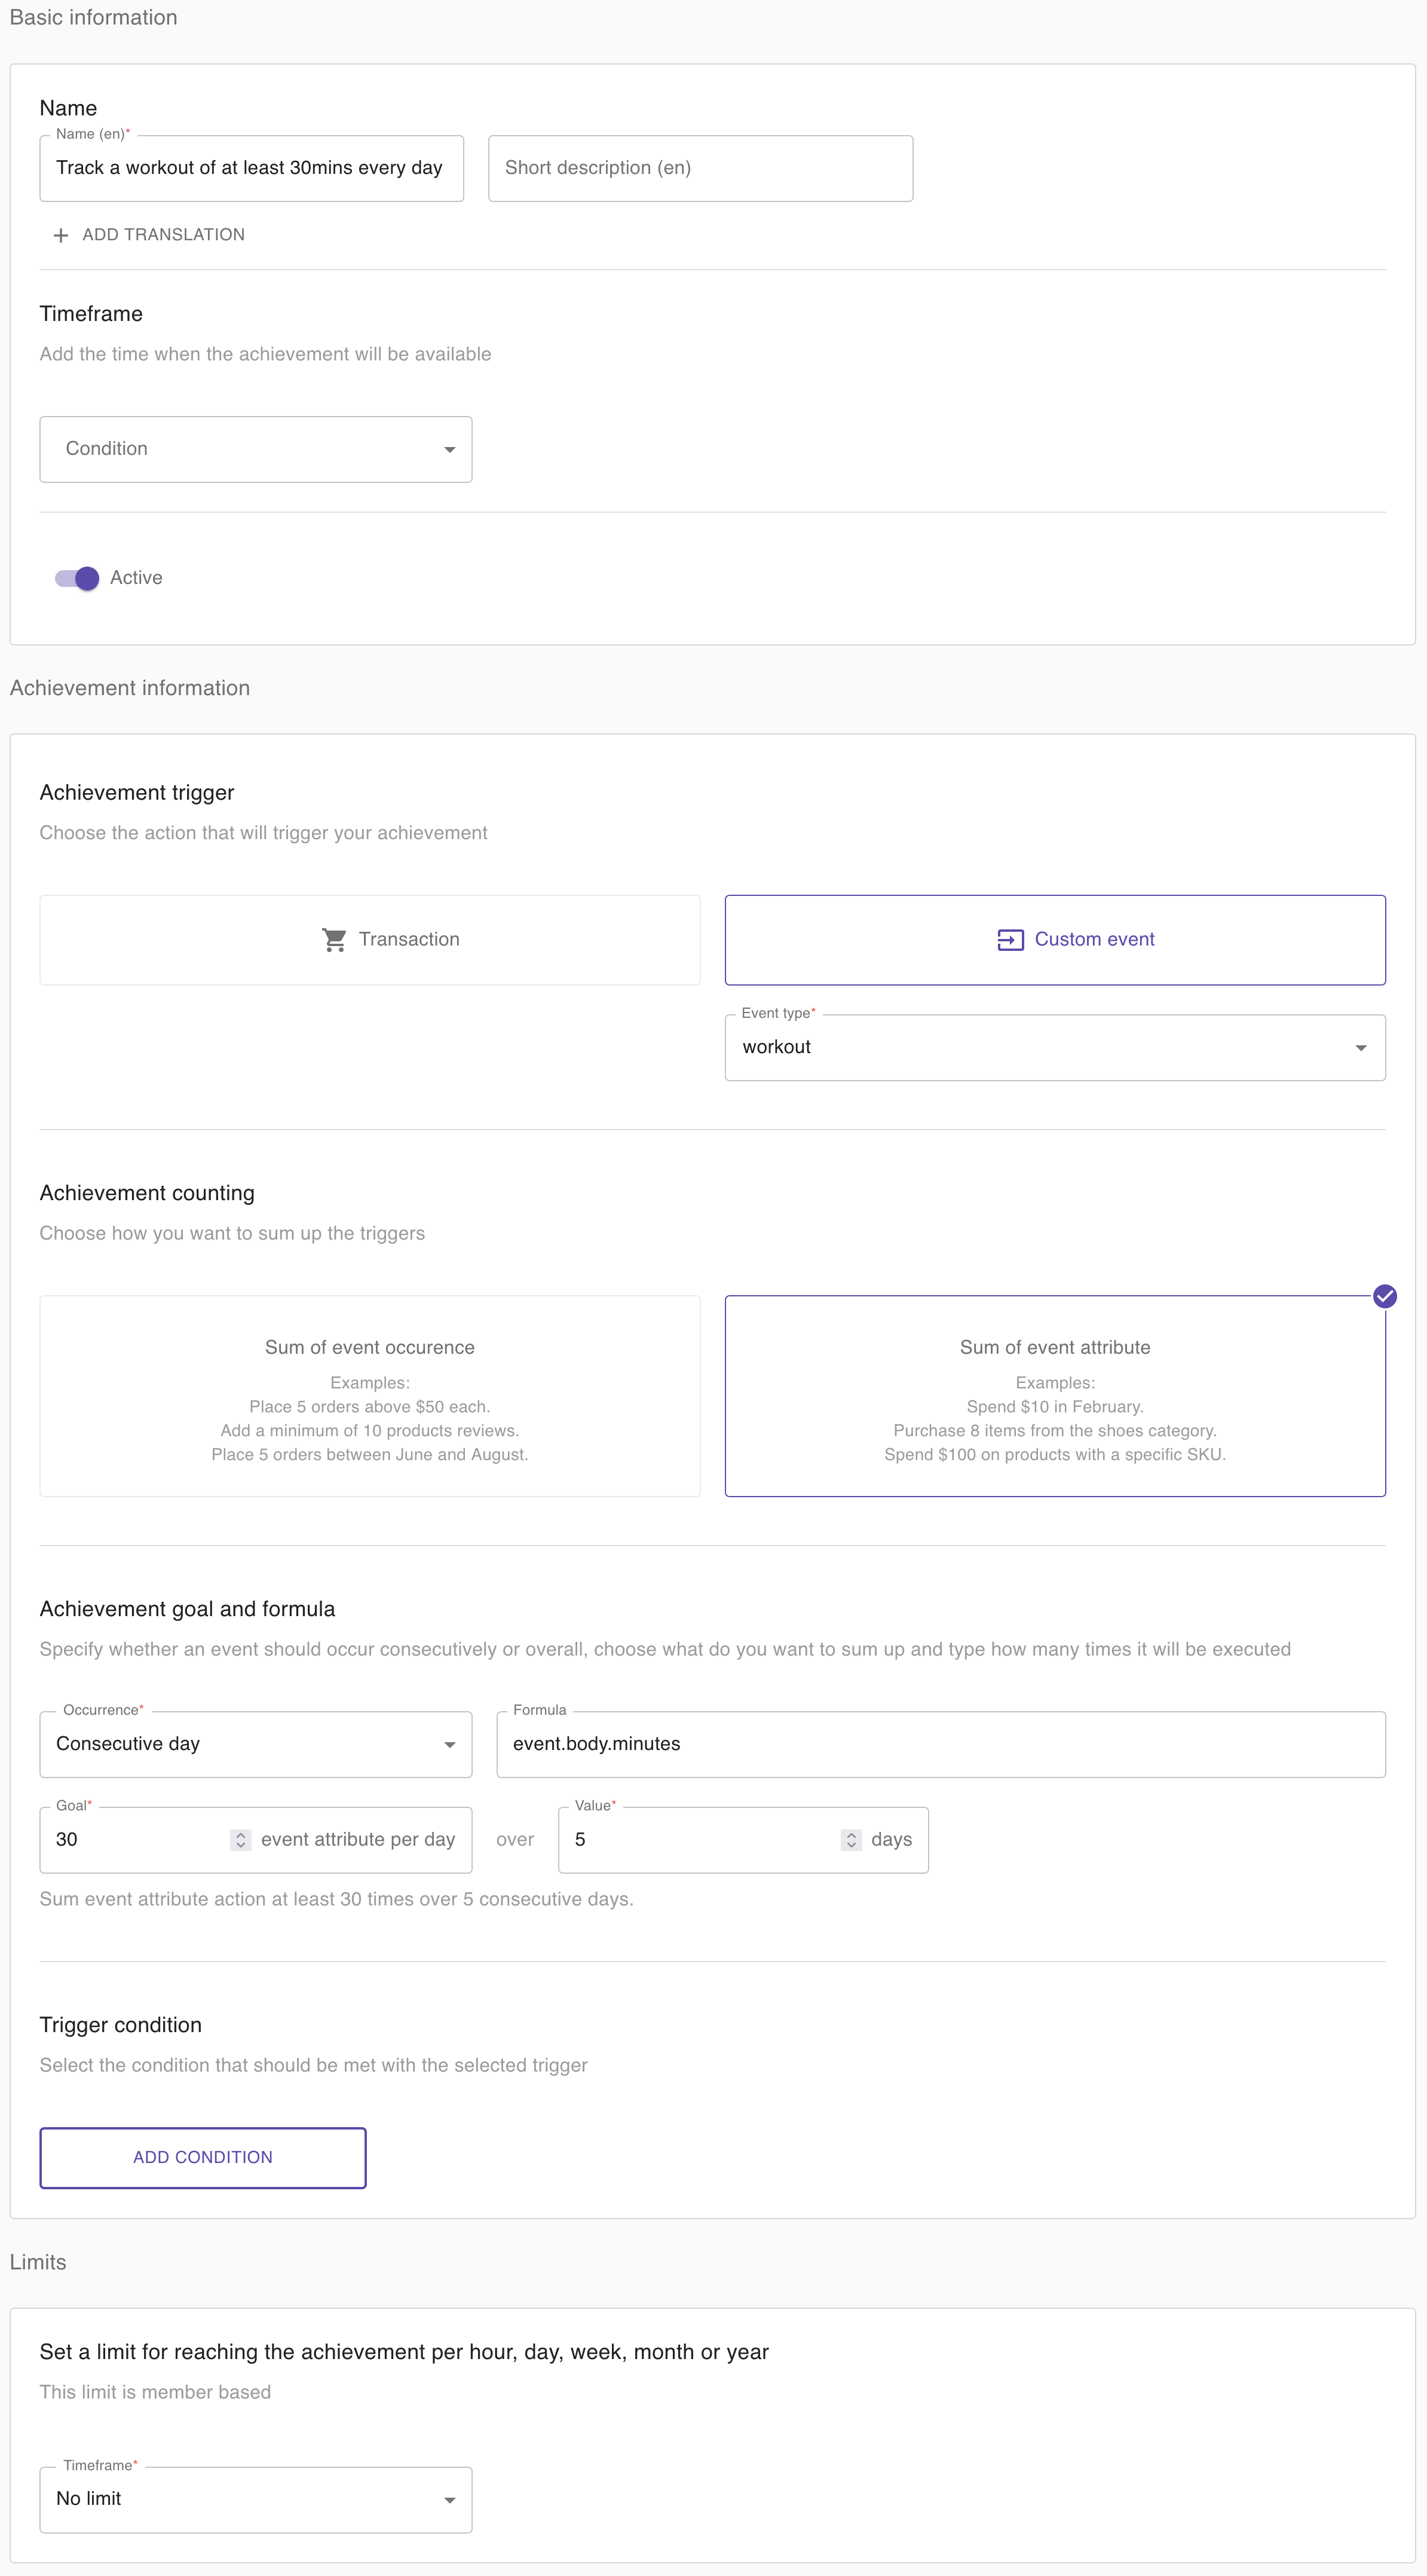Choose the Custom event trigger option
1427x2576 pixels.
click(1055, 940)
